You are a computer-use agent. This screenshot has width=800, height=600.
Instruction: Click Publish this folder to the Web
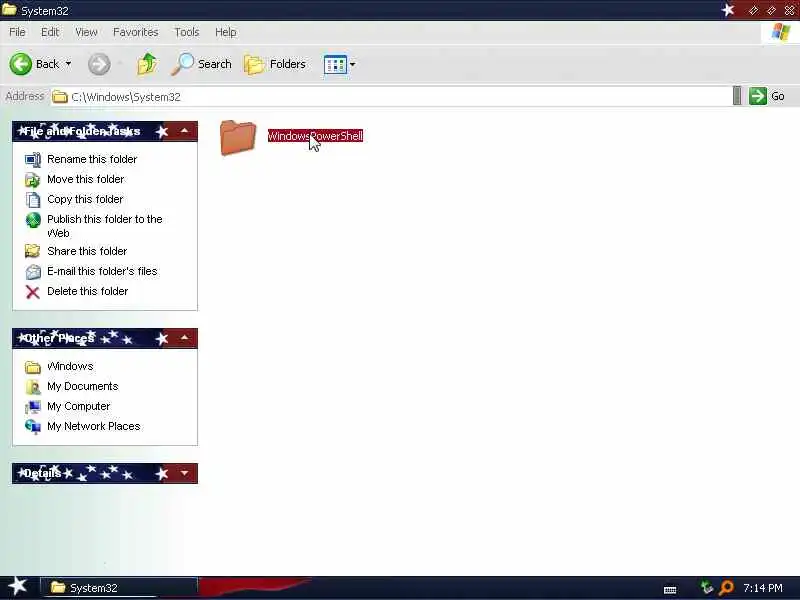click(105, 226)
